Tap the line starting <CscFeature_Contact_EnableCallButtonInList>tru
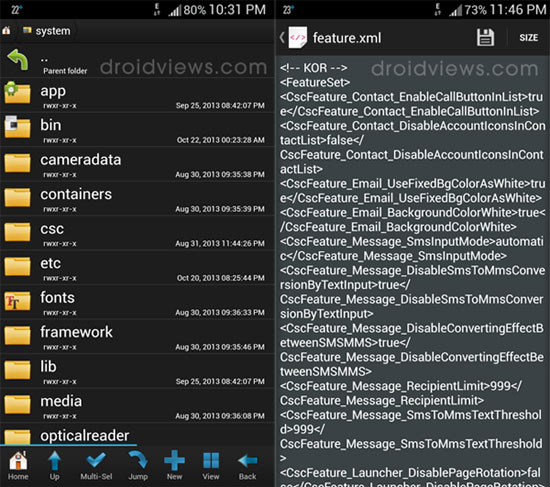The height and width of the screenshot is (487, 550). pos(411,97)
